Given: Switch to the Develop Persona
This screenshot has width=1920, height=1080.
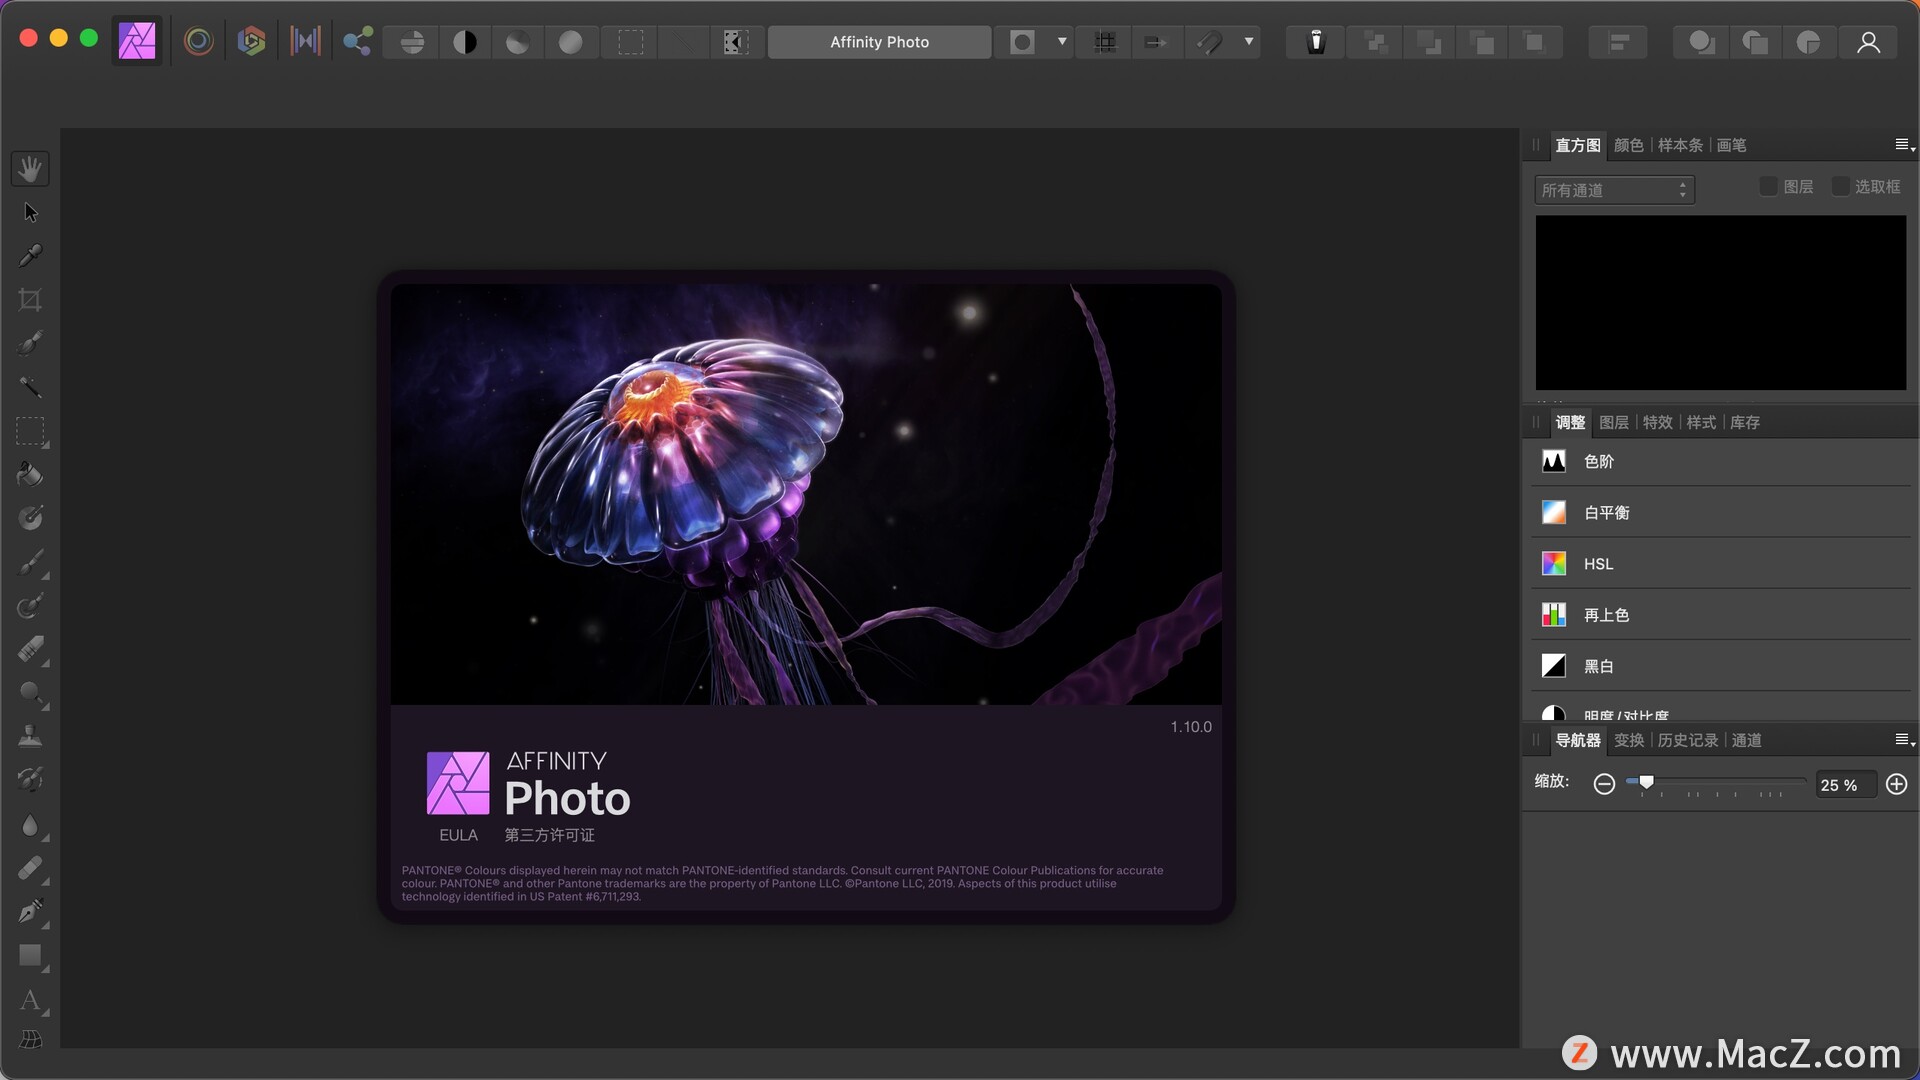Looking at the screenshot, I should pyautogui.click(x=252, y=41).
